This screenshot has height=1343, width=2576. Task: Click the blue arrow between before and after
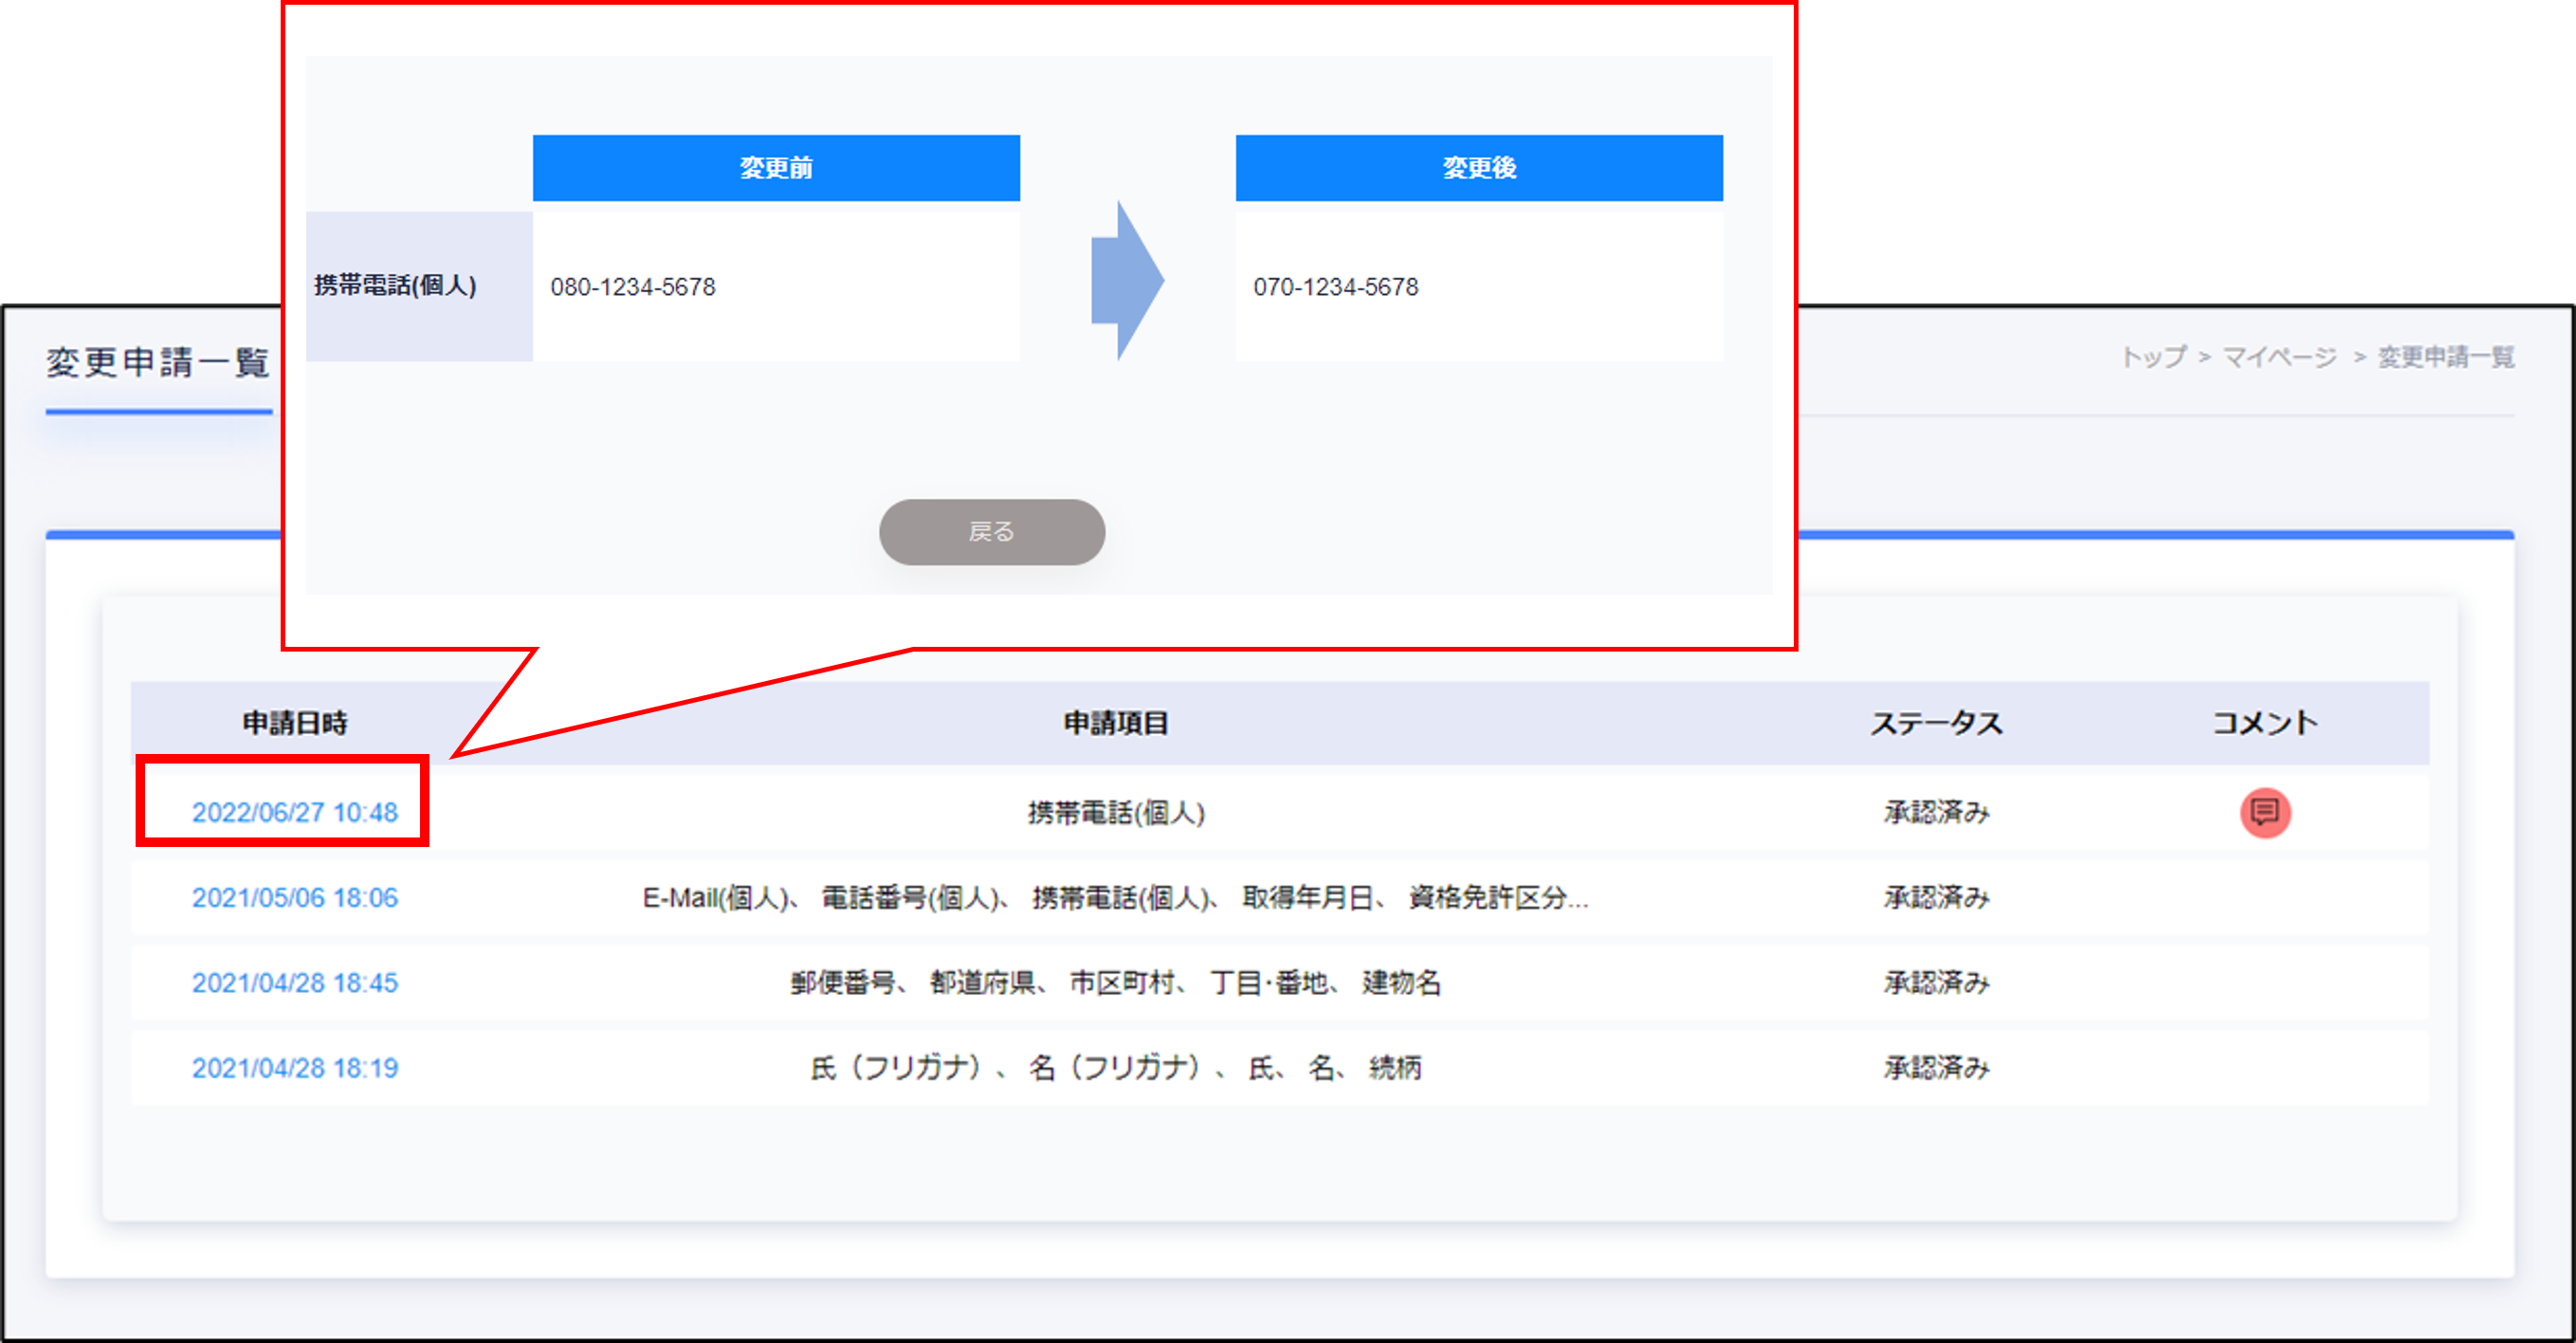[1127, 281]
